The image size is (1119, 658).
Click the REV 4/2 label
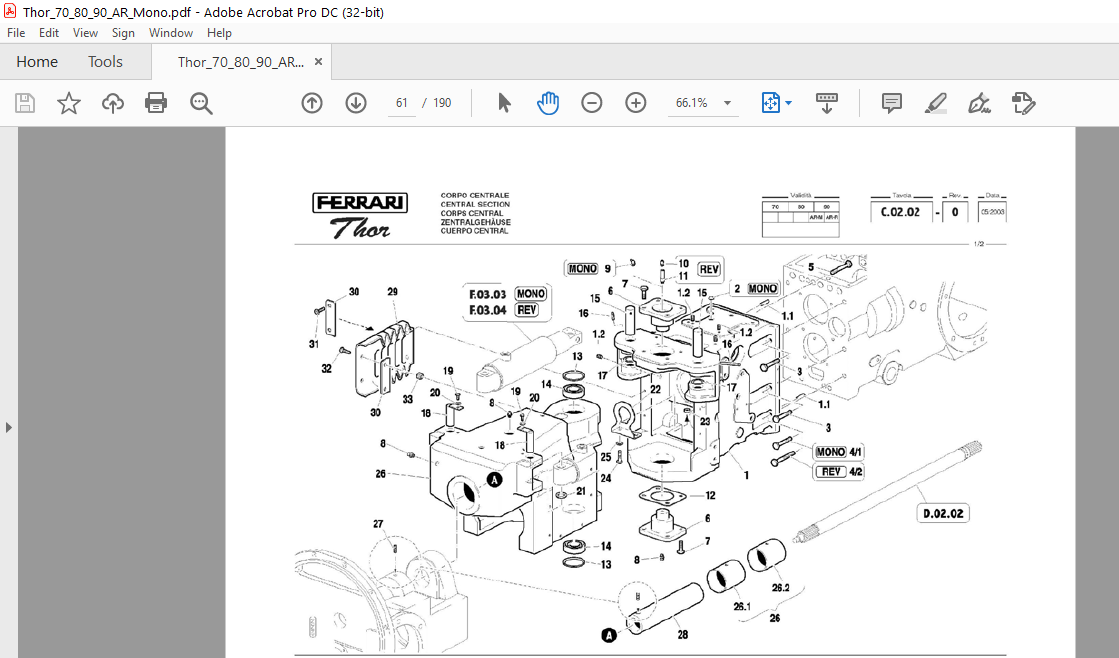839,472
